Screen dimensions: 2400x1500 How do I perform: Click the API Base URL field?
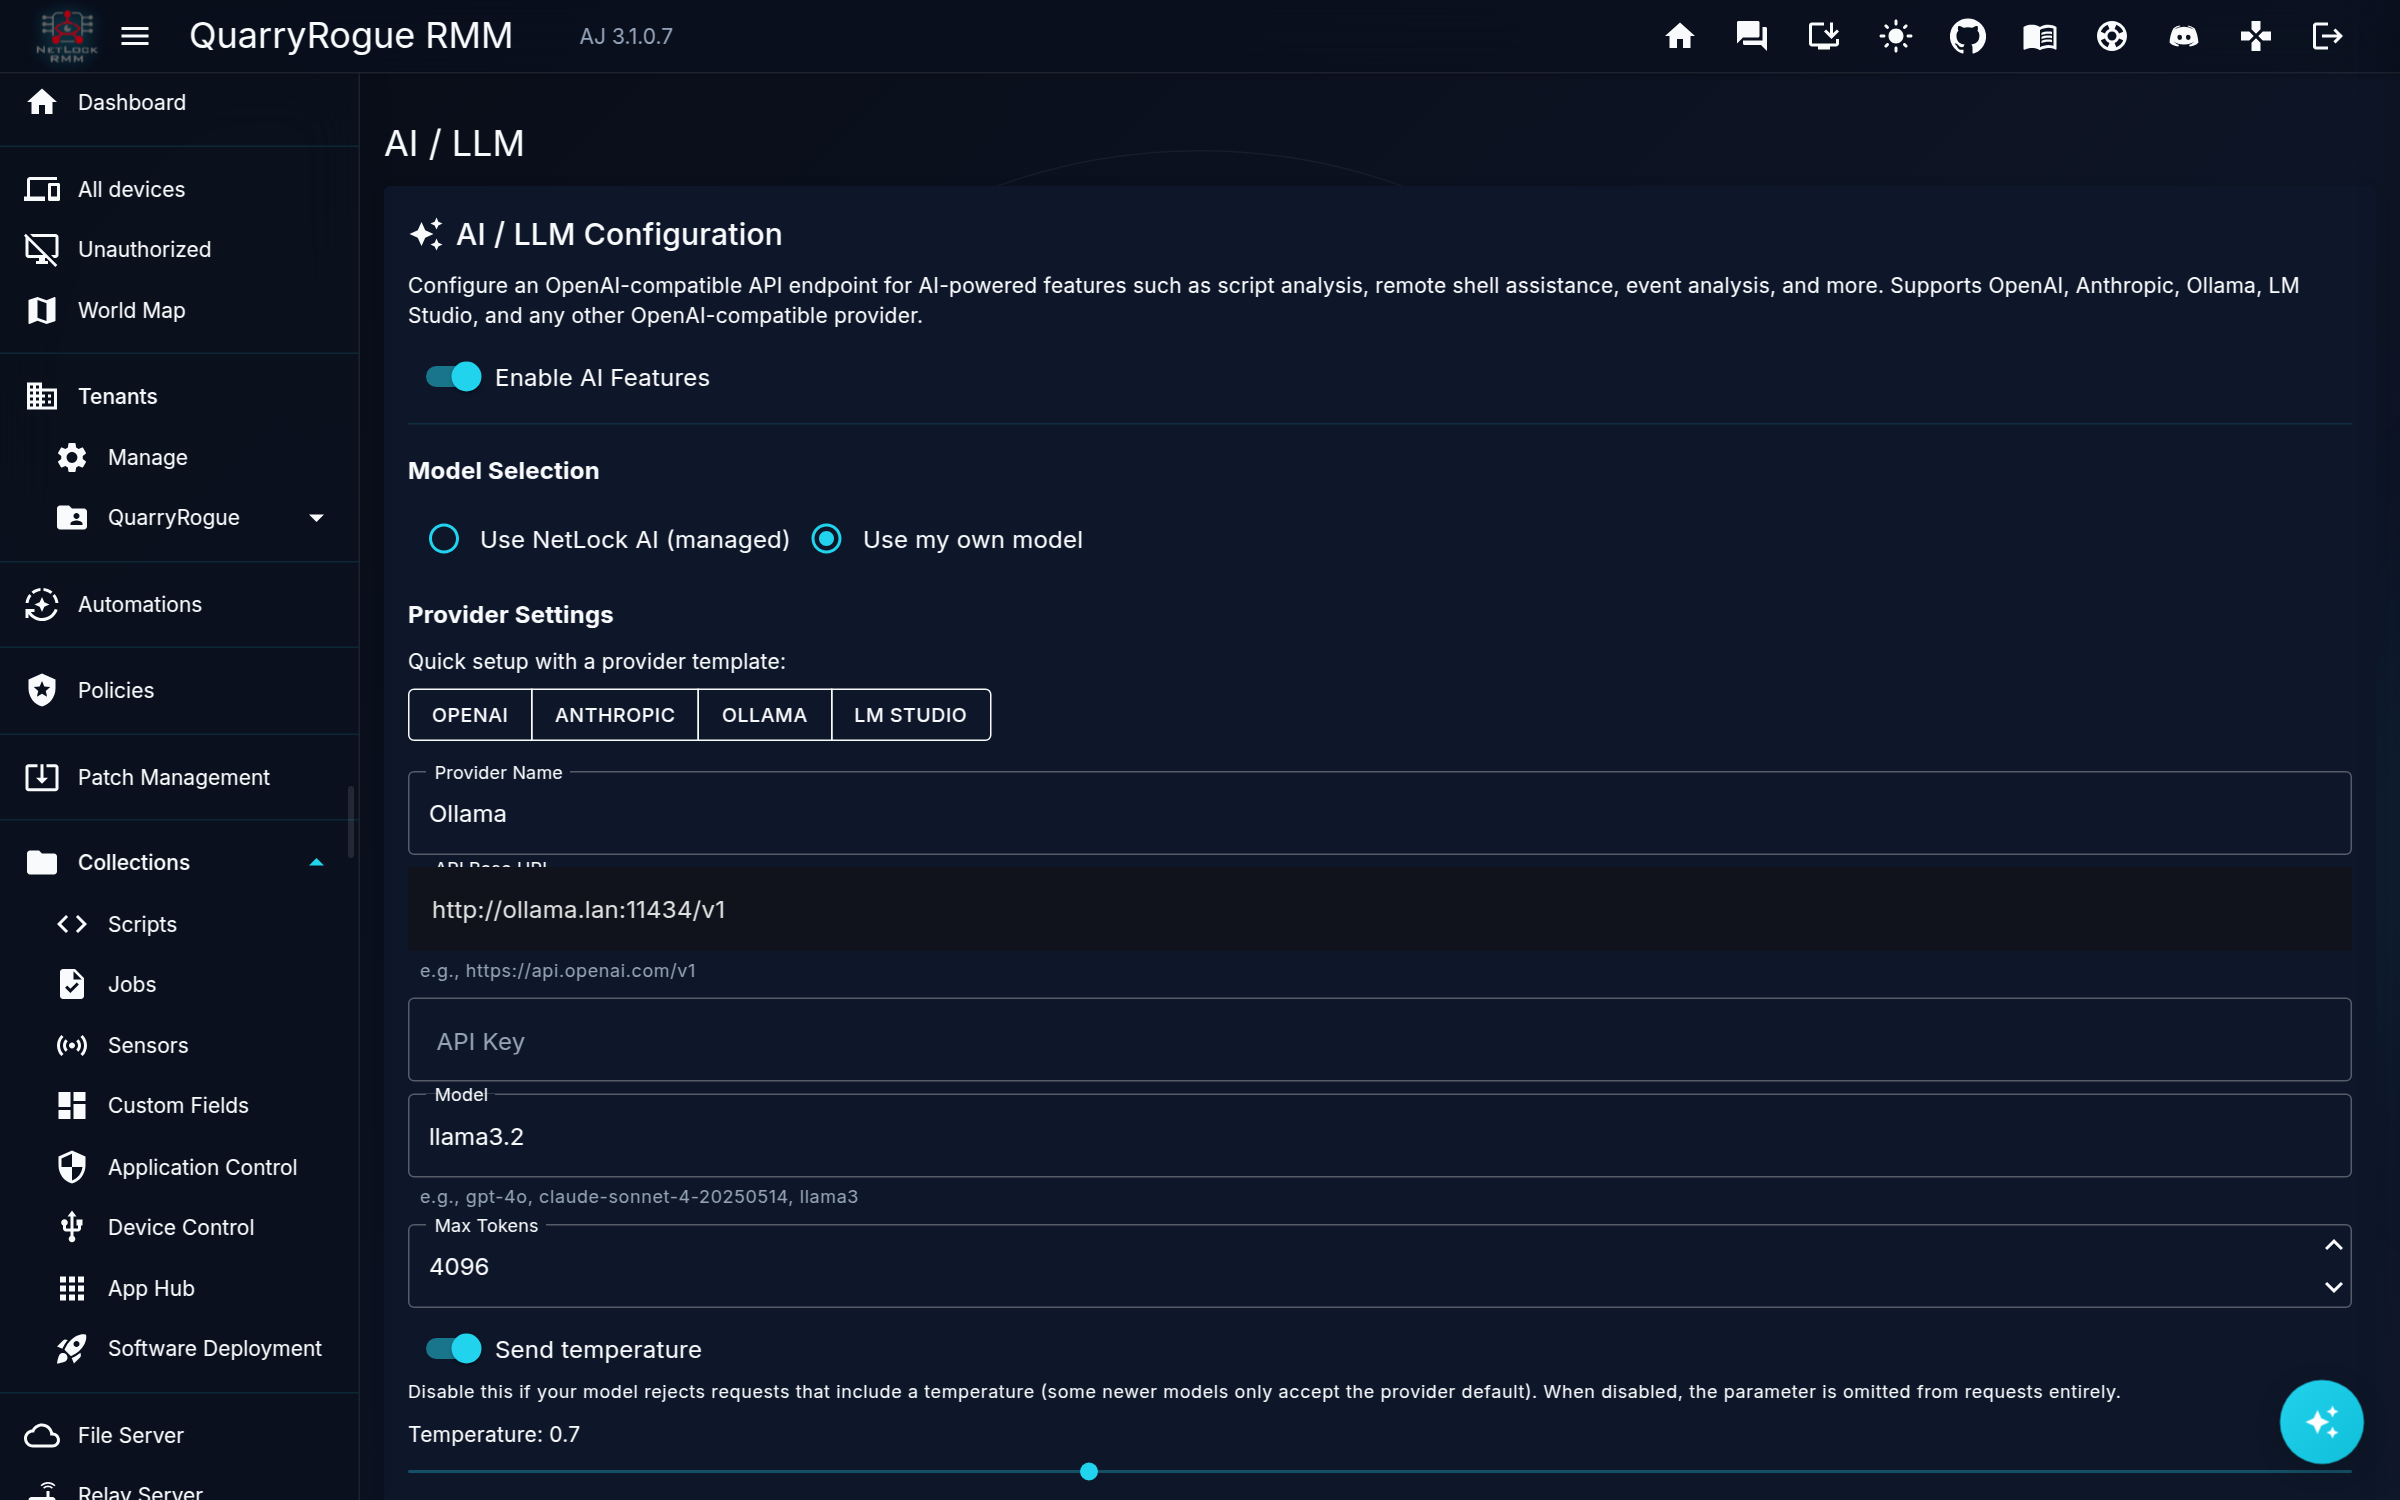(1379, 909)
